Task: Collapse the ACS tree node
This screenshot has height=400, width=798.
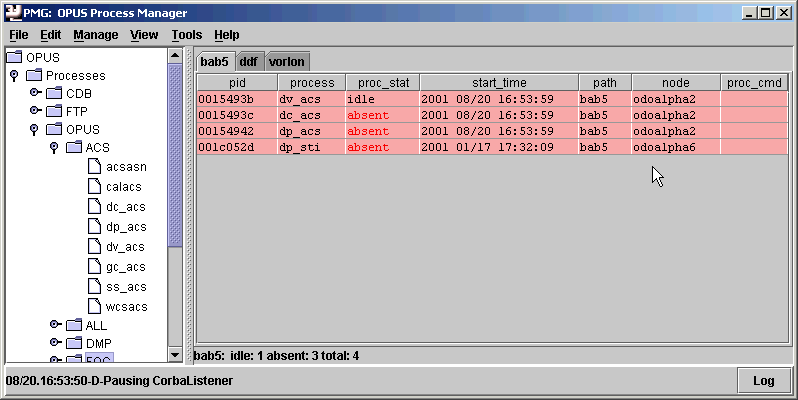Action: tap(54, 148)
